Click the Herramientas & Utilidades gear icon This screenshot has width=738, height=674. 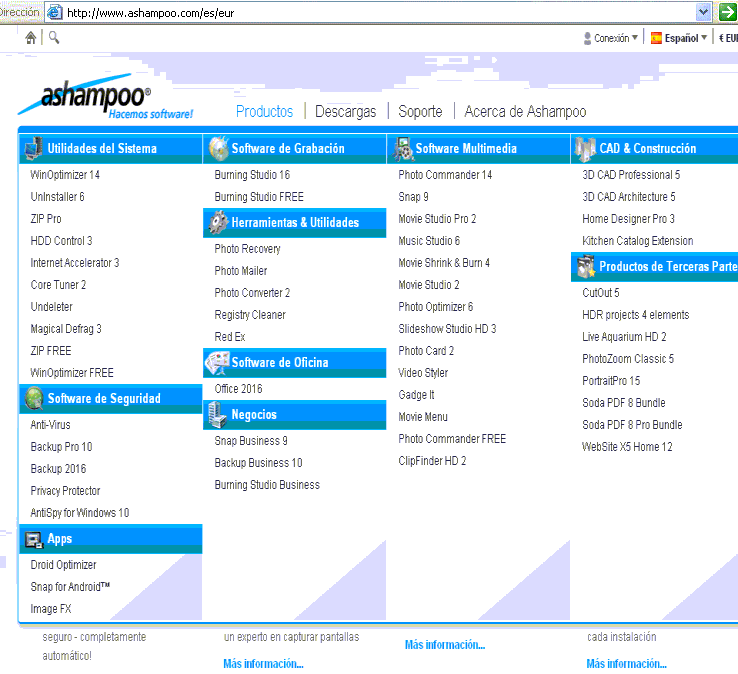[x=218, y=222]
